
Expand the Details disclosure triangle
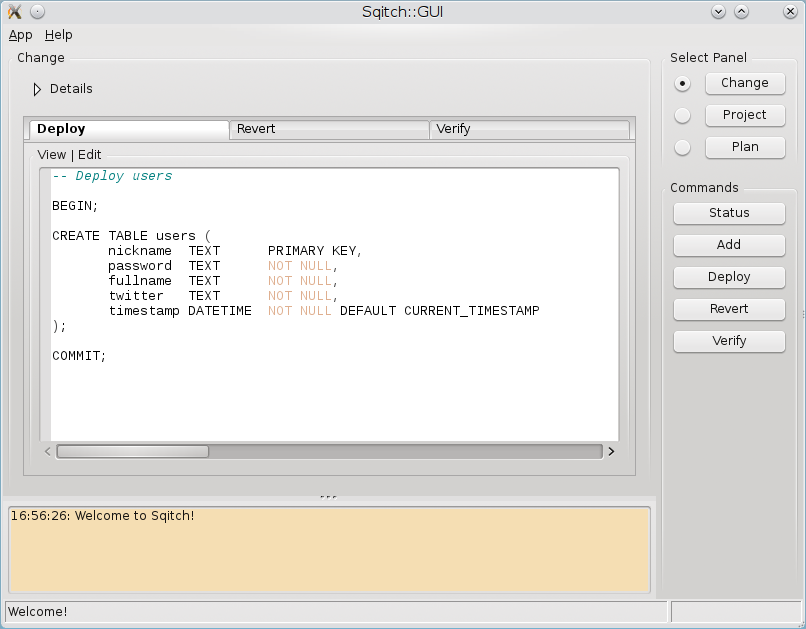(x=38, y=89)
